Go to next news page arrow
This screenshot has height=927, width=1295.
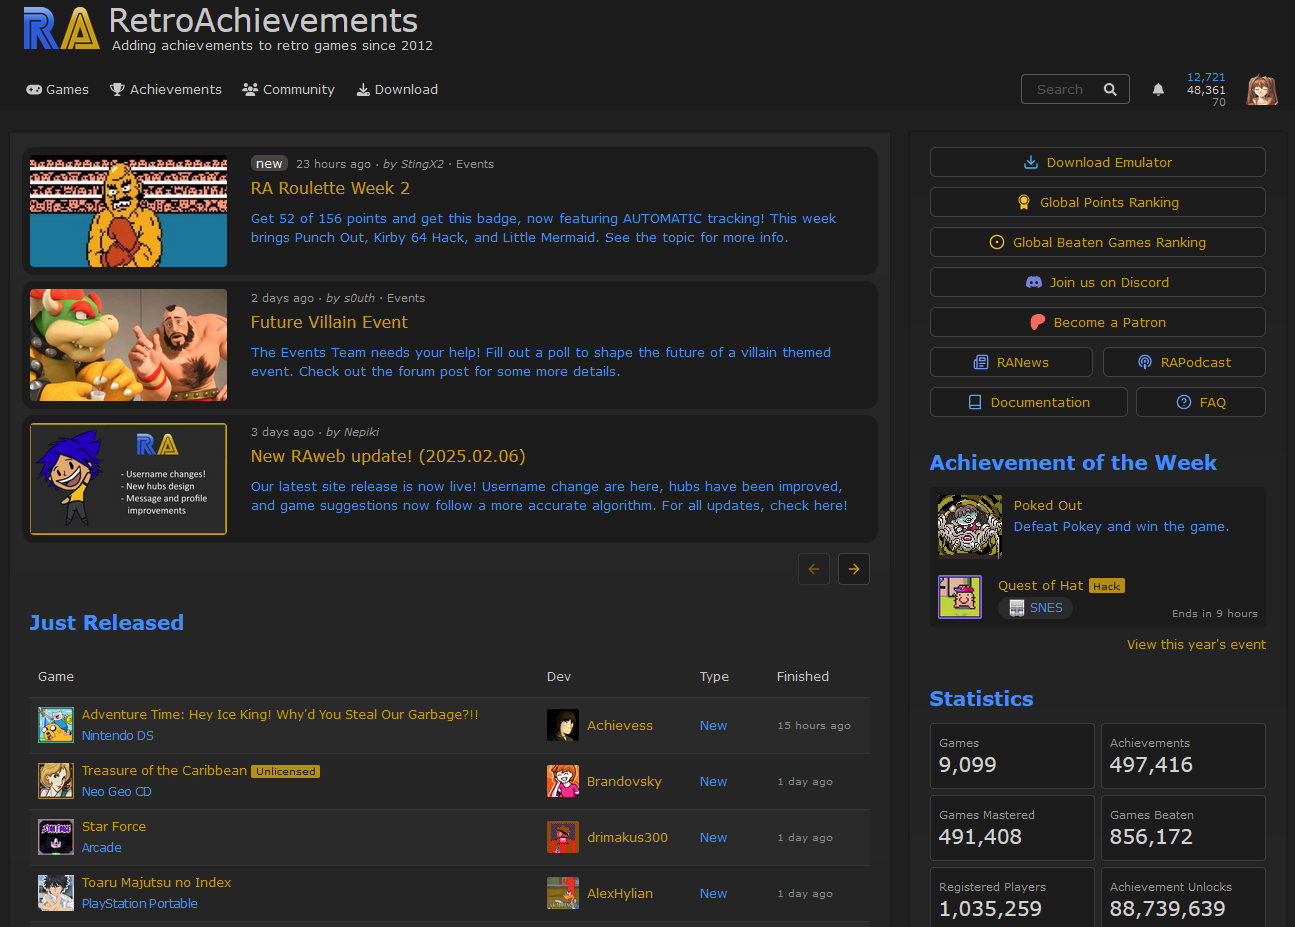[853, 569]
